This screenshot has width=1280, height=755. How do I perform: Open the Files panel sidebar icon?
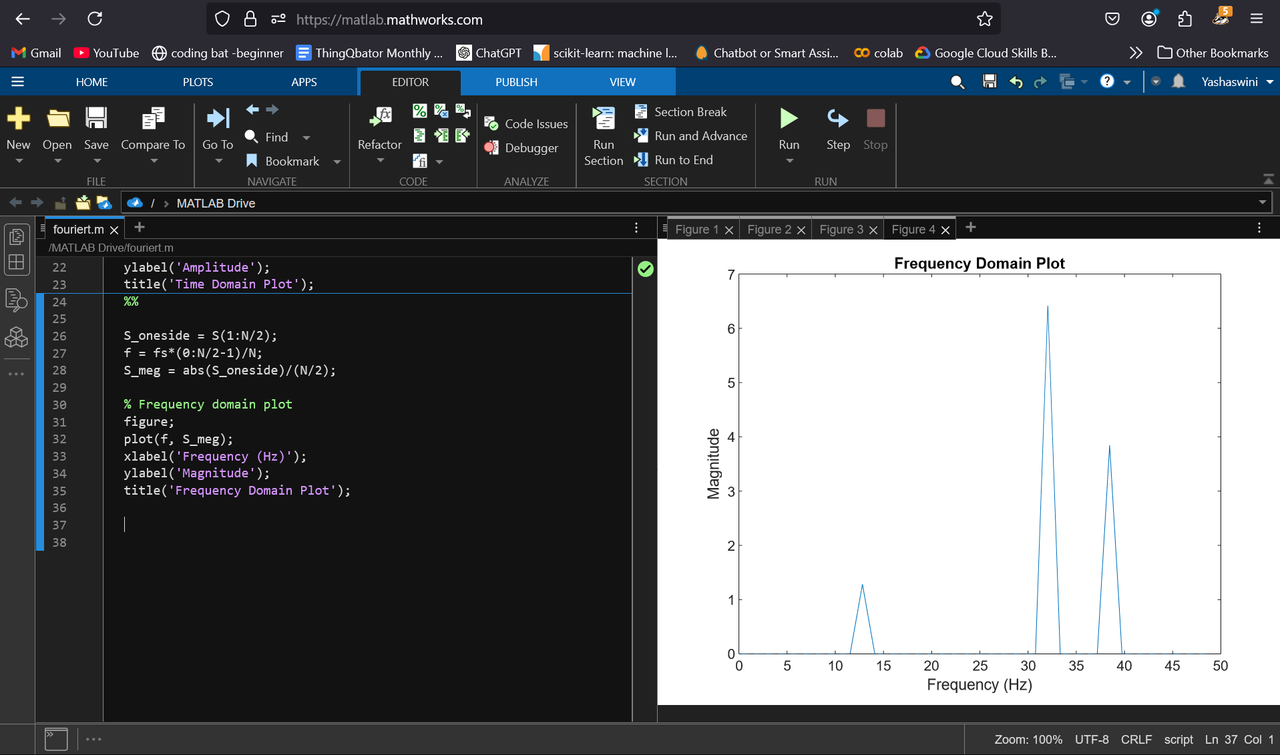pyautogui.click(x=16, y=236)
